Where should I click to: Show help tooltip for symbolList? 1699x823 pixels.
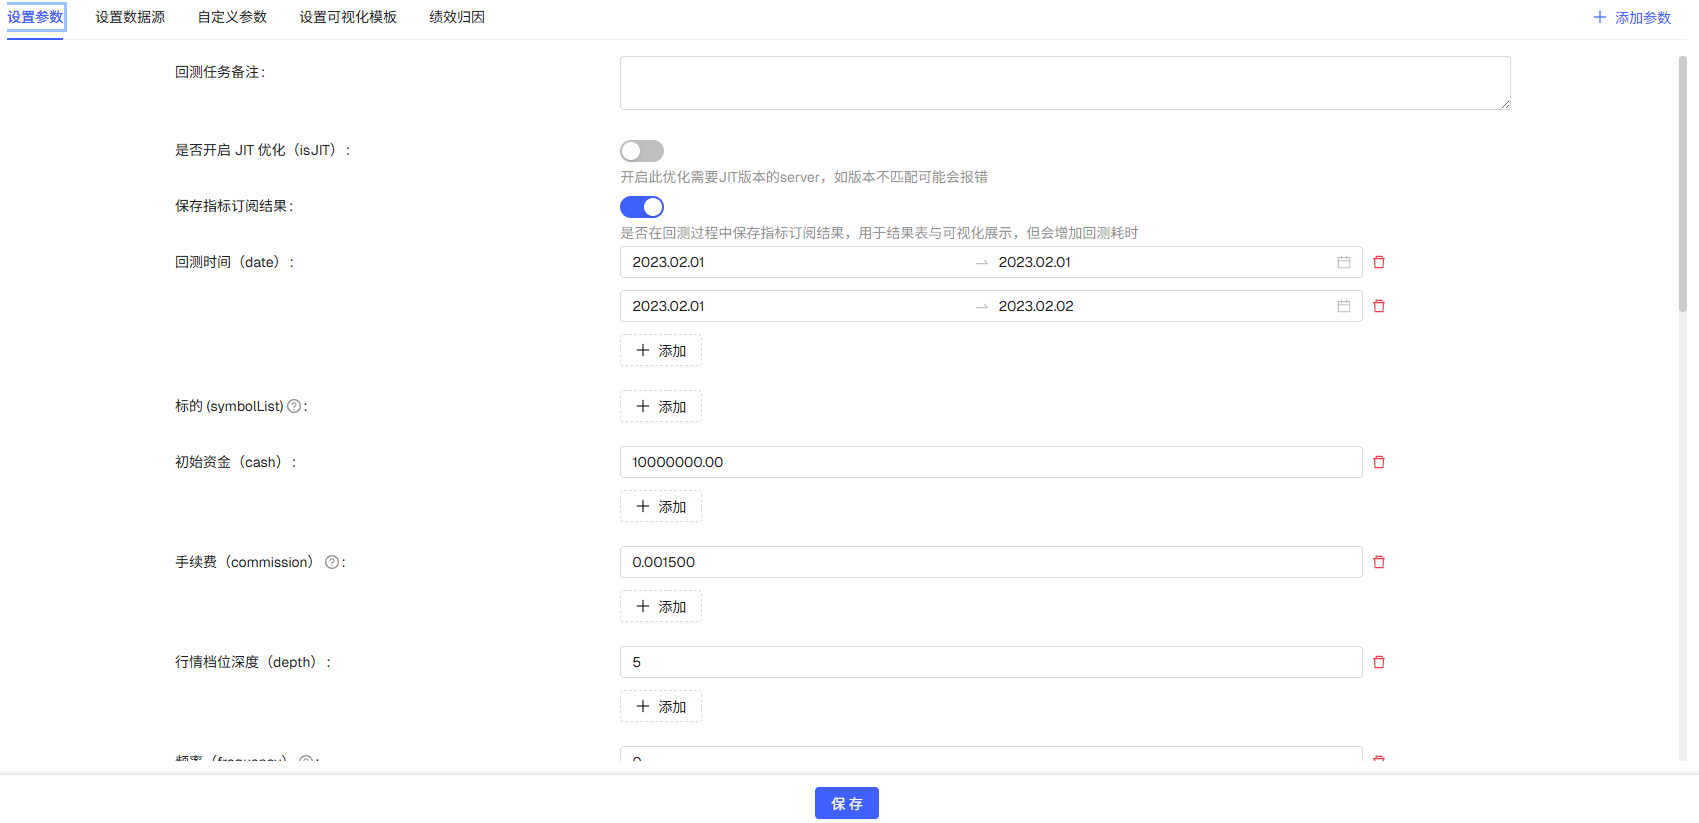click(294, 406)
